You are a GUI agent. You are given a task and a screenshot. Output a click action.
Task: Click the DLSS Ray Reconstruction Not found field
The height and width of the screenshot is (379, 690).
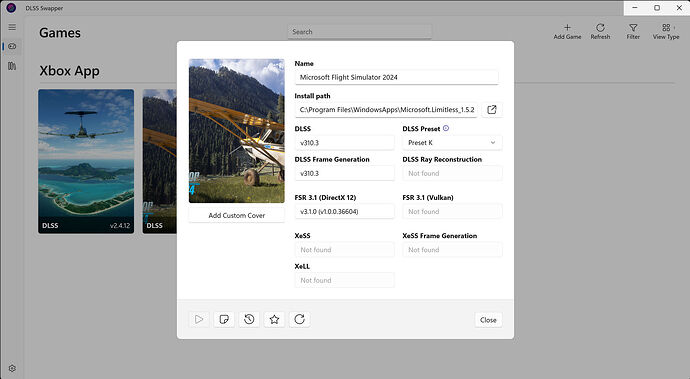pyautogui.click(x=452, y=173)
